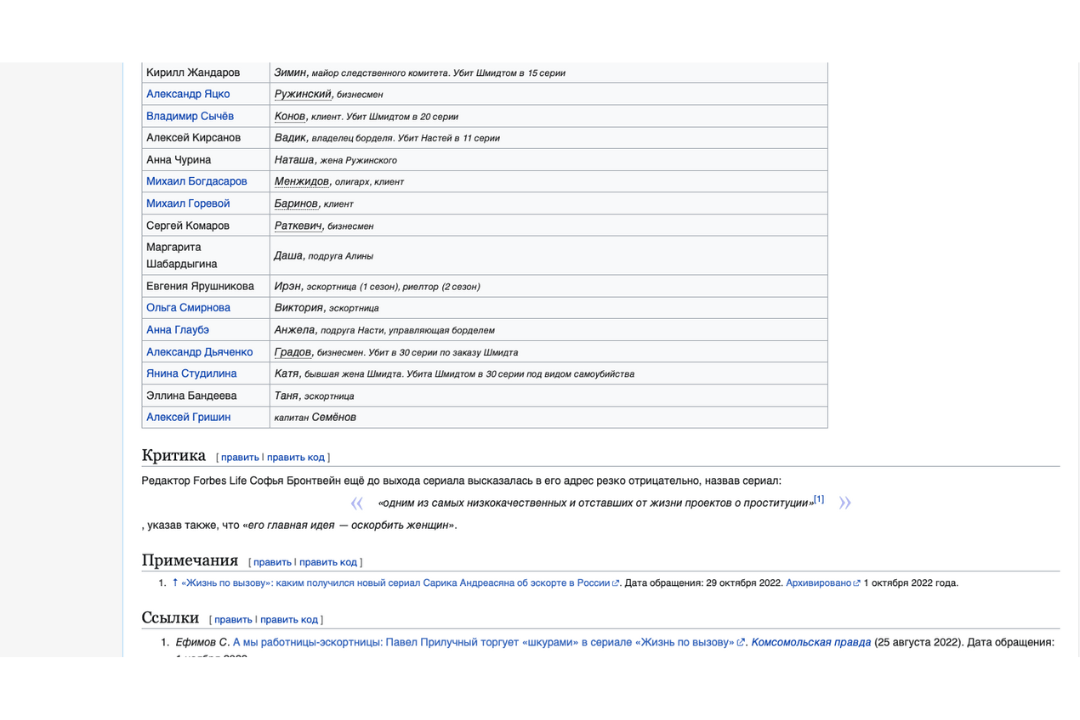This screenshot has width=1080, height=720.
Task: Click 'править' beside the Ссылки heading
Action: (233, 619)
